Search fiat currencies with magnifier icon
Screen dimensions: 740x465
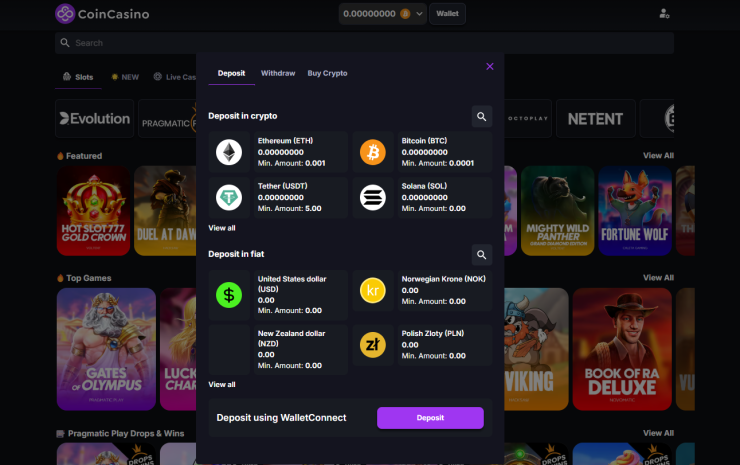coord(482,255)
